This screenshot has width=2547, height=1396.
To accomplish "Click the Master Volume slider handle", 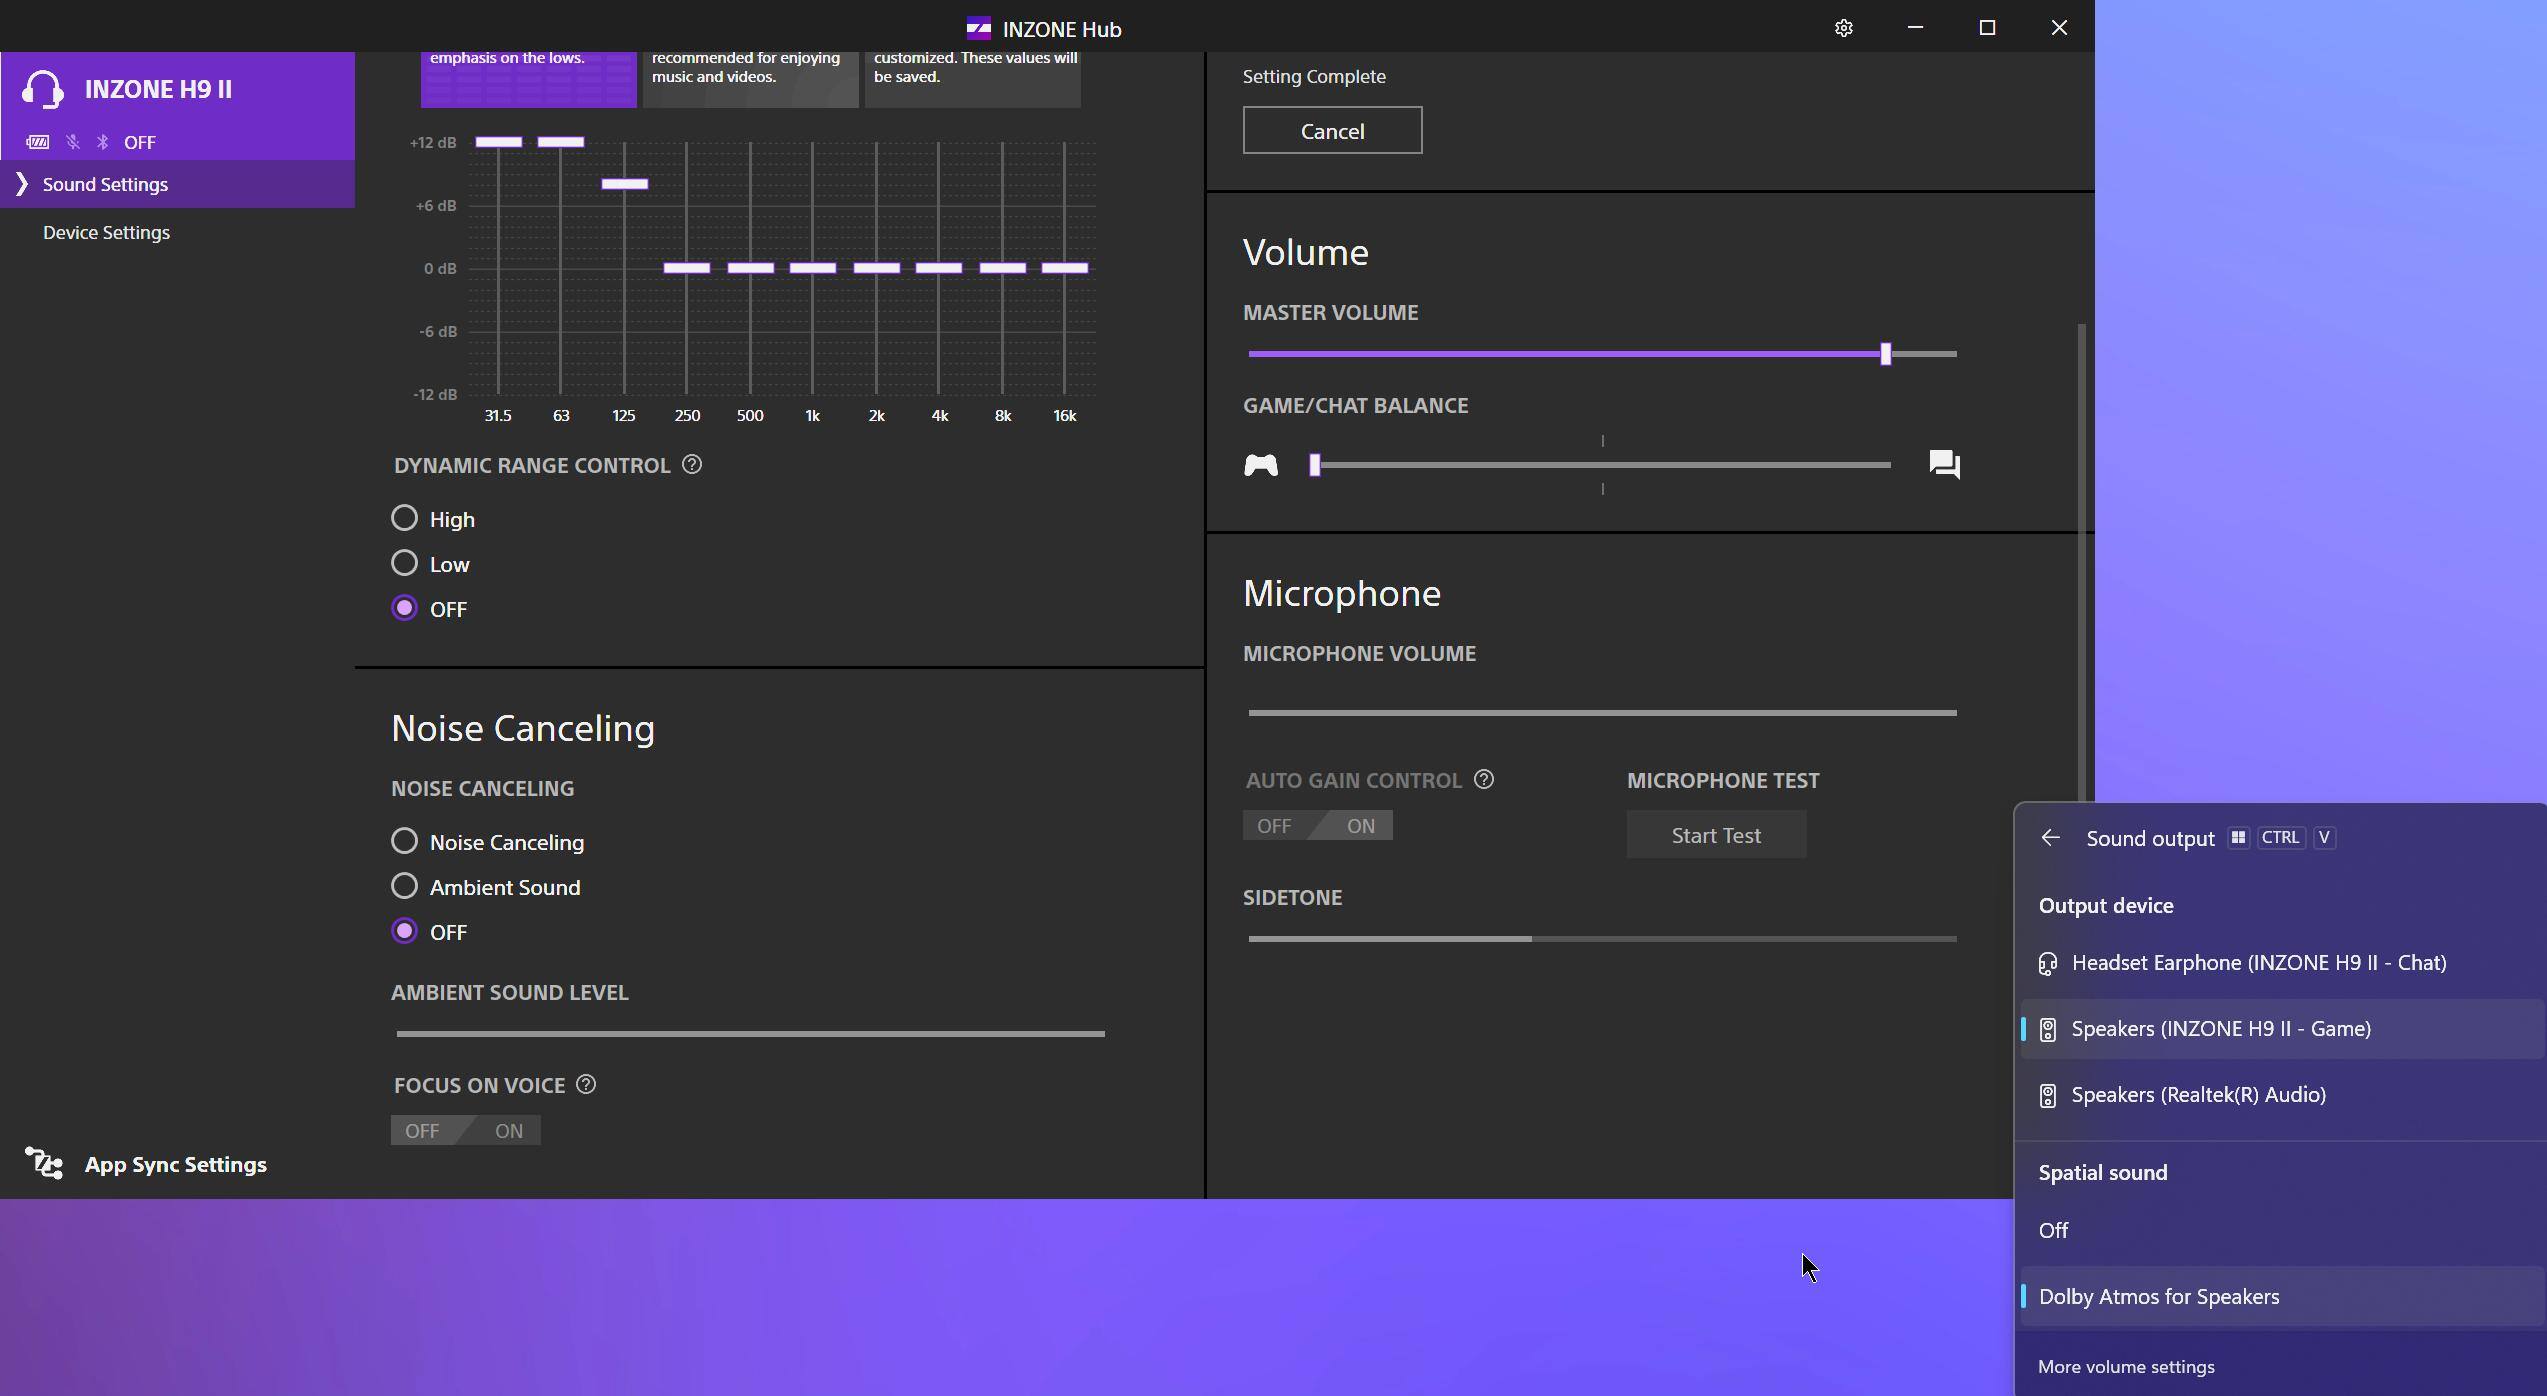I will (1885, 354).
